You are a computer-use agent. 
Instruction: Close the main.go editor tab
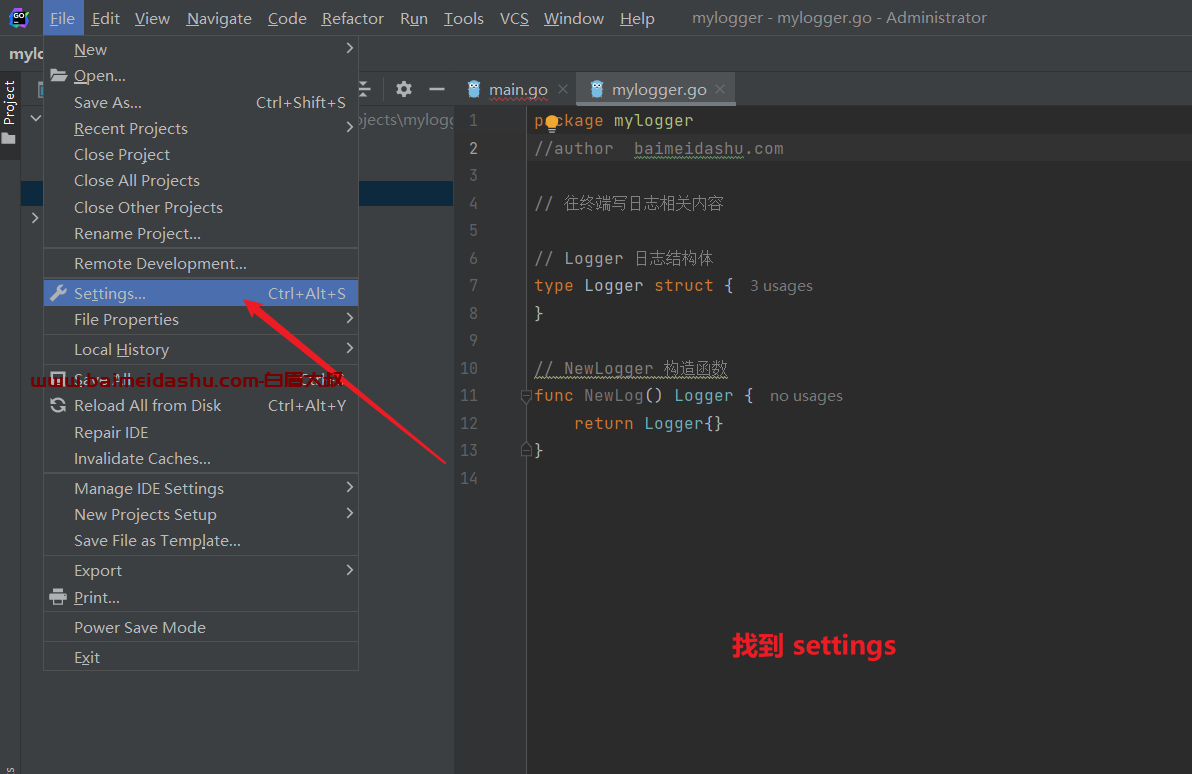563,89
